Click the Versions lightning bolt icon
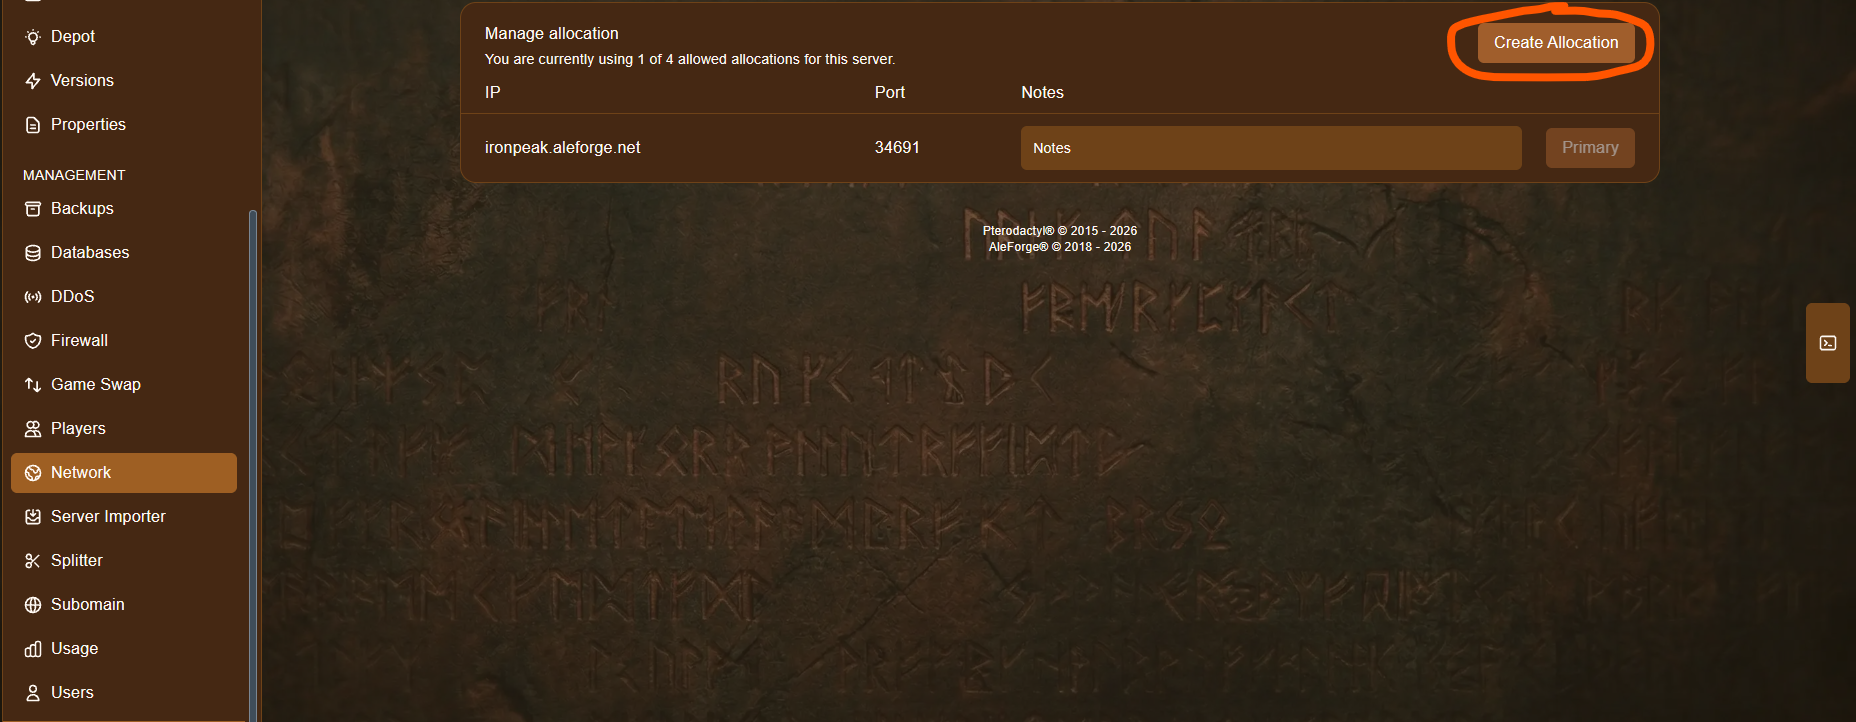 (x=33, y=81)
